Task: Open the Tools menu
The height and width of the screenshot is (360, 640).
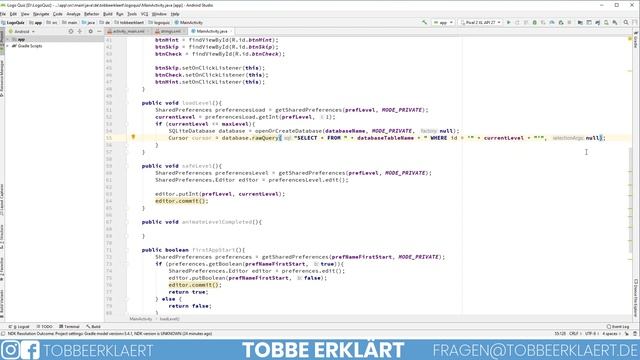Action: (132, 14)
